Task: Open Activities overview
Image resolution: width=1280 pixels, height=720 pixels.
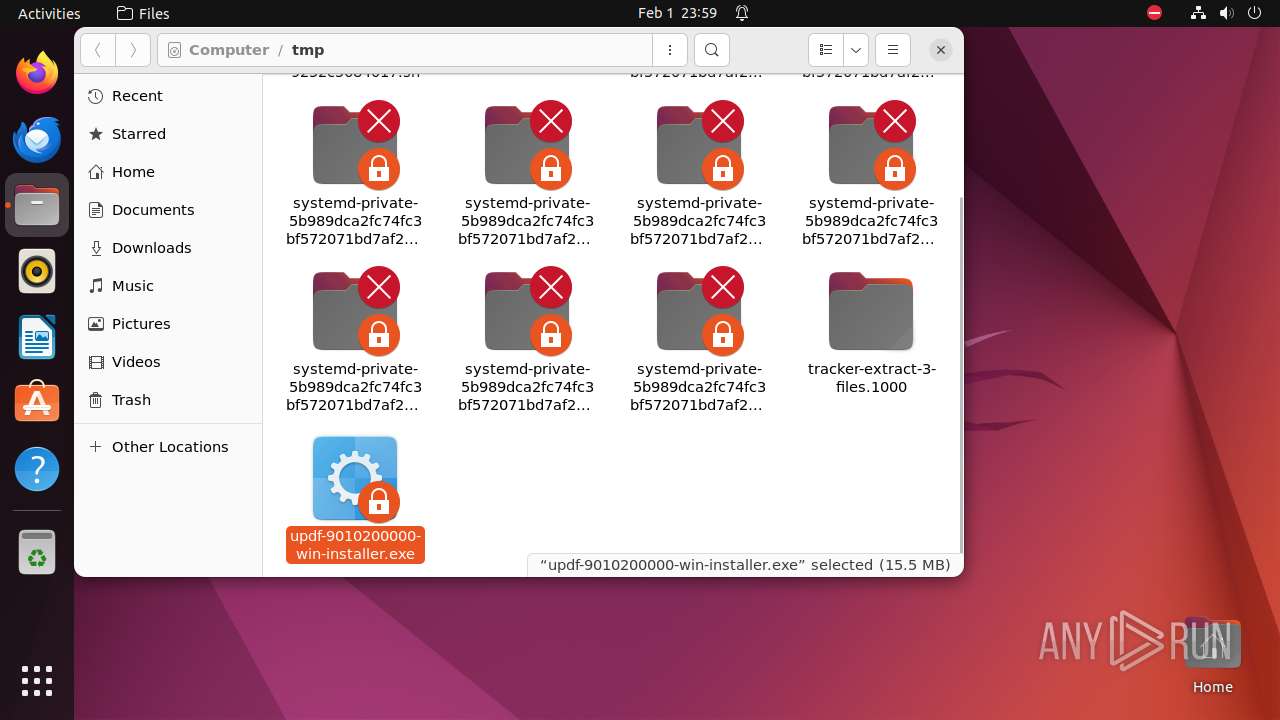Action: pos(49,13)
